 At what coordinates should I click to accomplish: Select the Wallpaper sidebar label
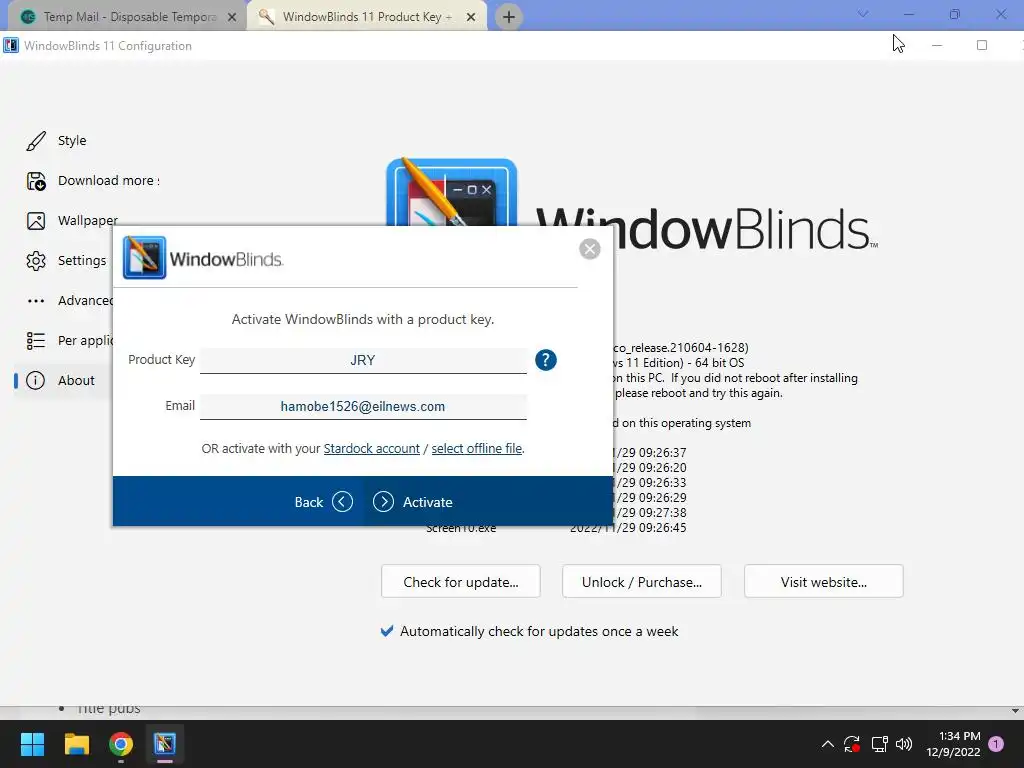click(x=88, y=221)
